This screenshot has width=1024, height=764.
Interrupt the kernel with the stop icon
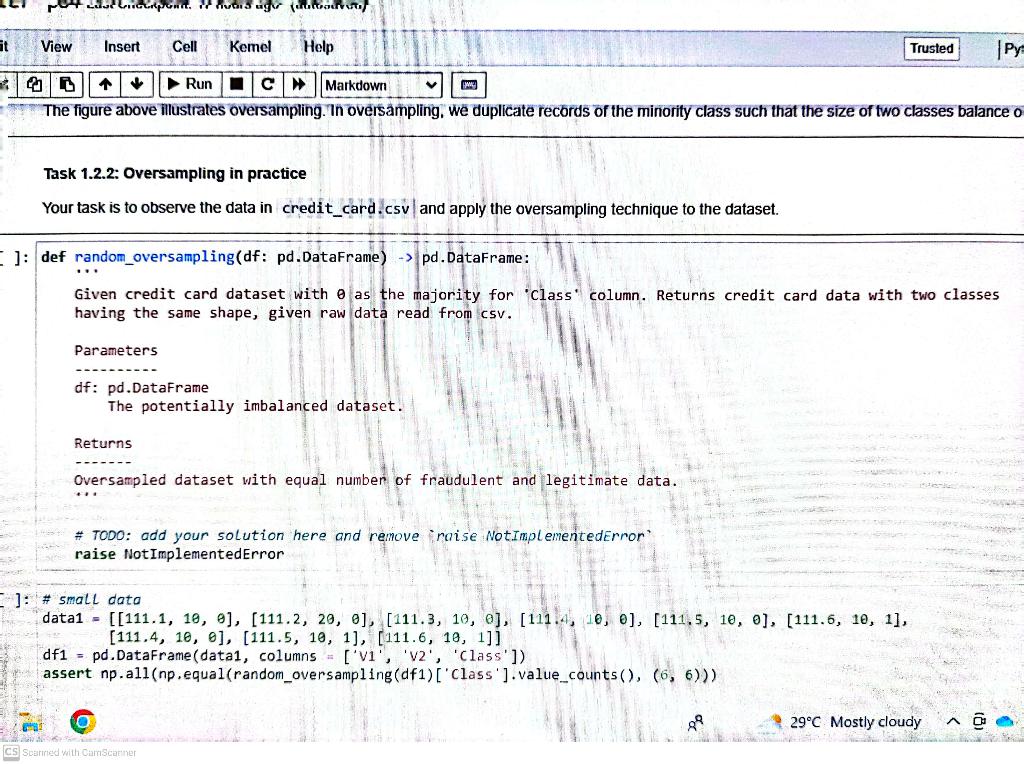point(237,84)
